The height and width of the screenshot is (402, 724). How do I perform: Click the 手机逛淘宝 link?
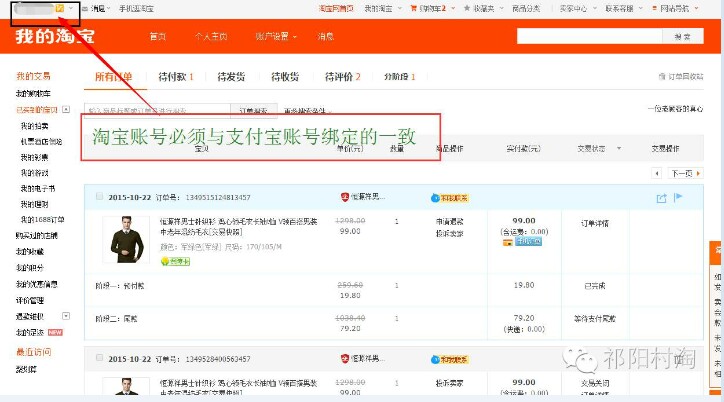coord(136,8)
